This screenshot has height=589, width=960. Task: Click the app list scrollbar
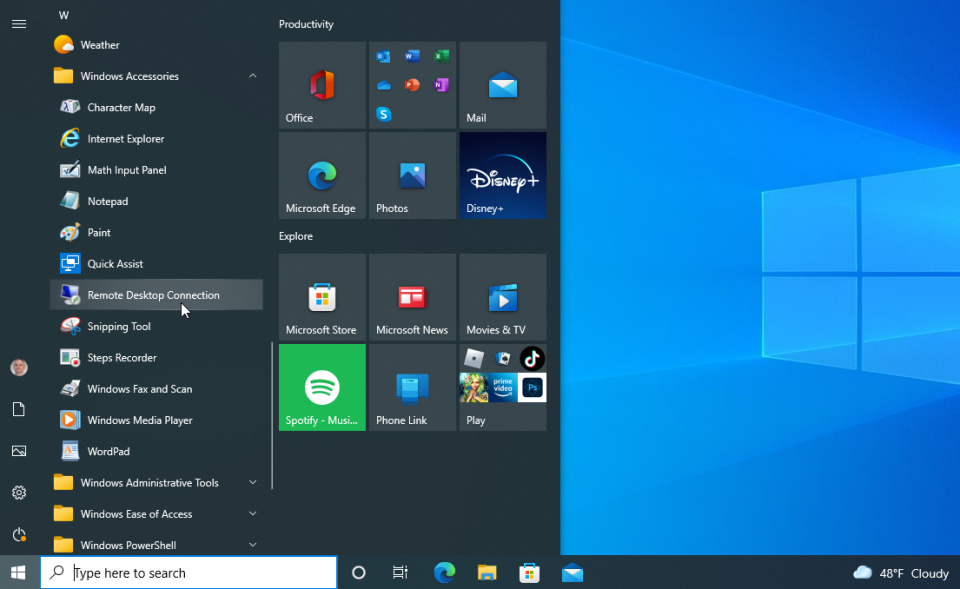tap(272, 415)
